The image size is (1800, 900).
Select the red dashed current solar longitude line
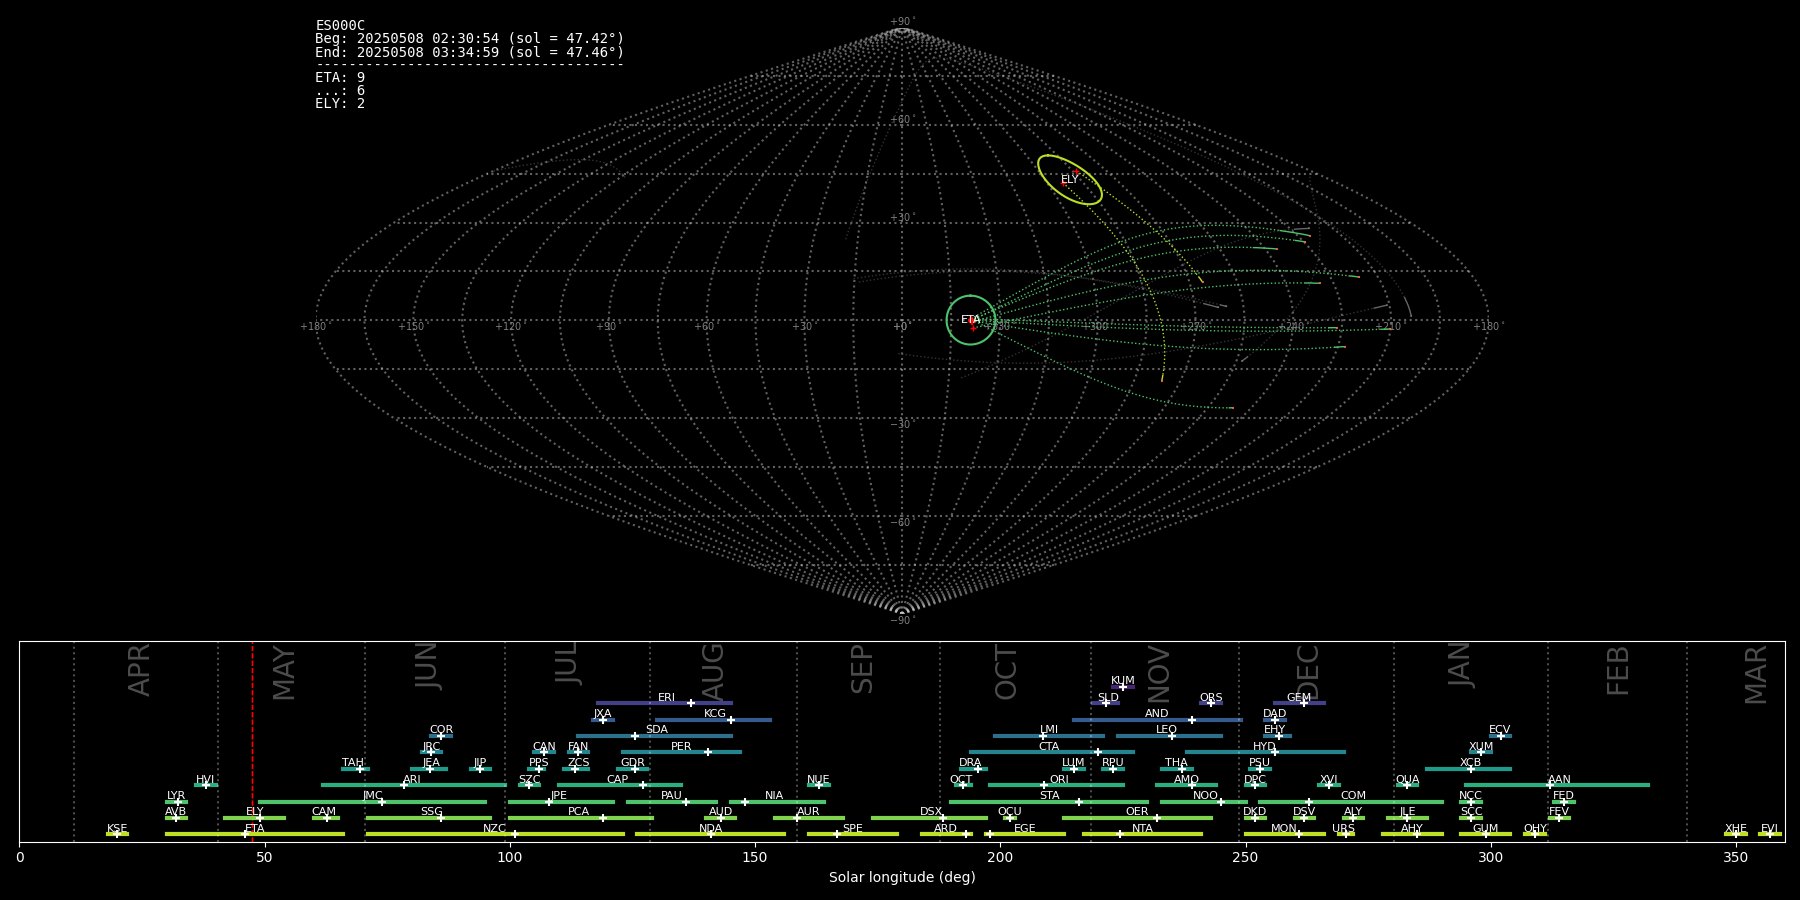[x=252, y=740]
